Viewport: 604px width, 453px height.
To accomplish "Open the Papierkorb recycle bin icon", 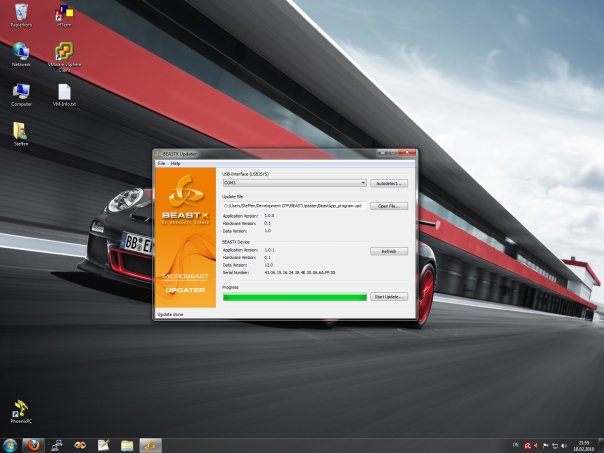I will (21, 13).
